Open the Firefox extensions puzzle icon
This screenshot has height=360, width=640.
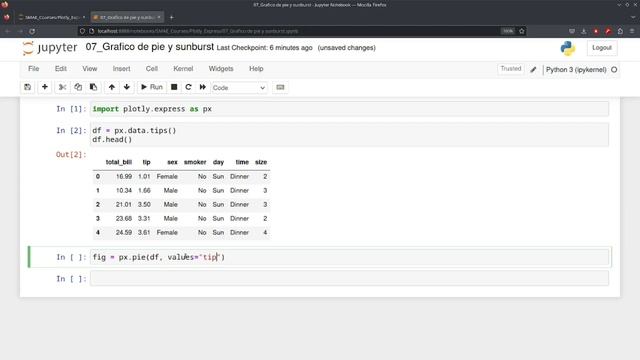pos(620,31)
